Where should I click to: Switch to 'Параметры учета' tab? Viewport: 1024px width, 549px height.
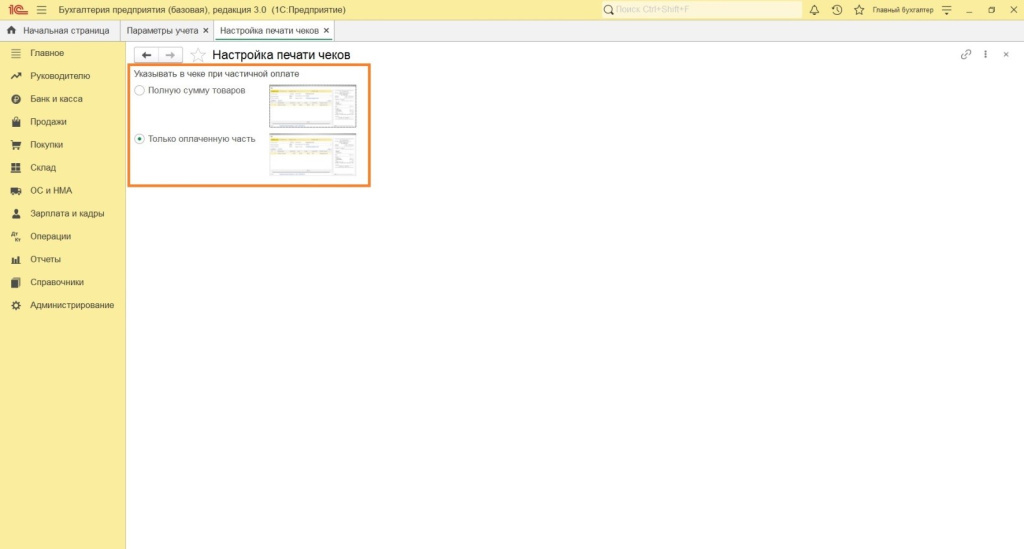point(162,31)
